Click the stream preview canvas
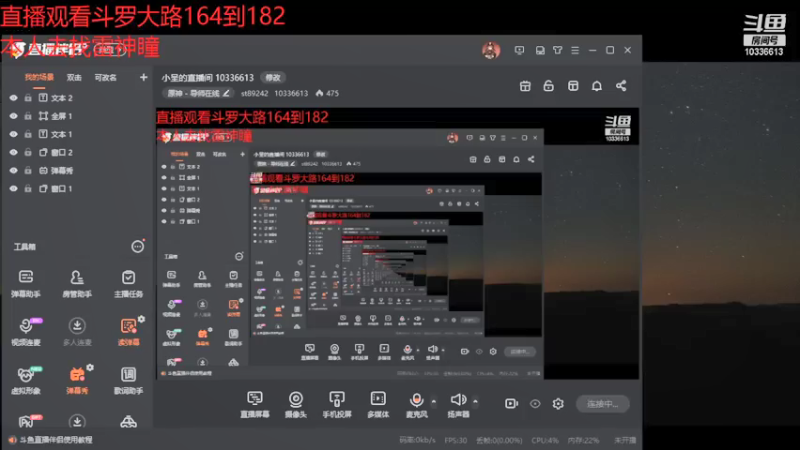Screen dimensions: 800x450 [x=397, y=243]
